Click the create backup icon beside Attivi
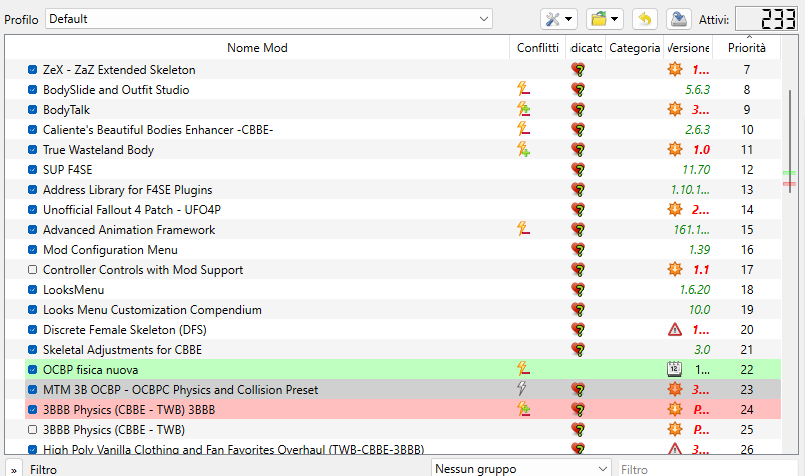The width and height of the screenshot is (805, 476). (679, 20)
